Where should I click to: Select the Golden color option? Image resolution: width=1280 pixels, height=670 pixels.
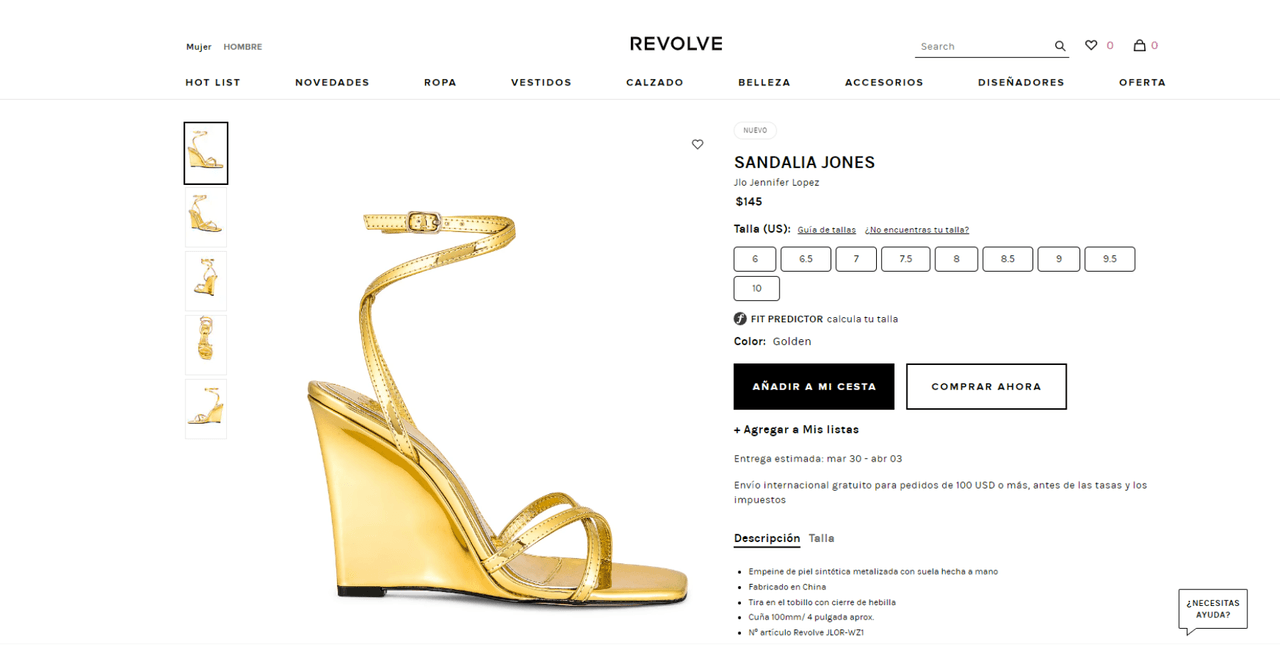pos(791,341)
